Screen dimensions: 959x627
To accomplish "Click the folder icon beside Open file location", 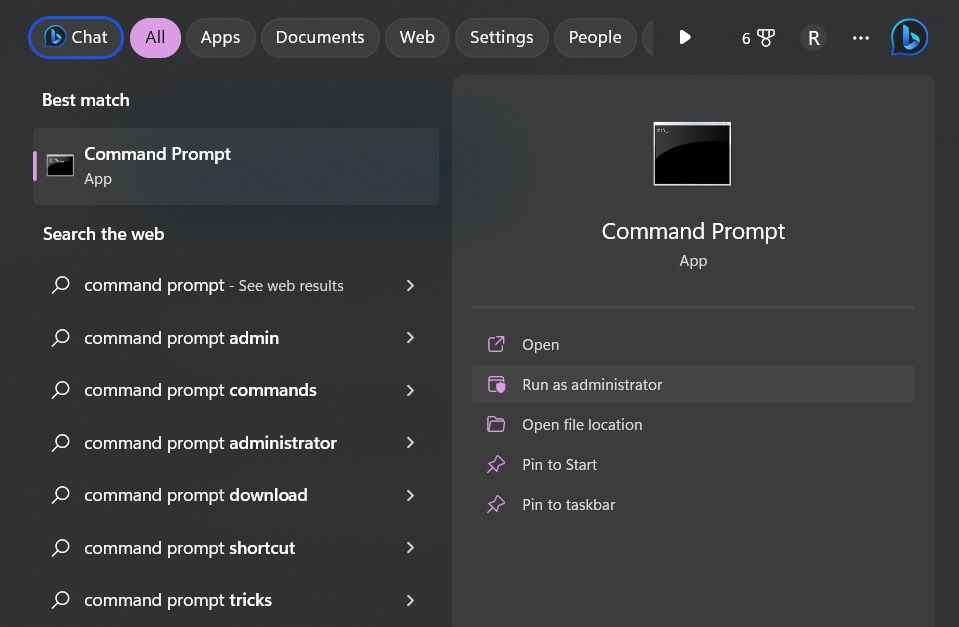I will (x=496, y=424).
